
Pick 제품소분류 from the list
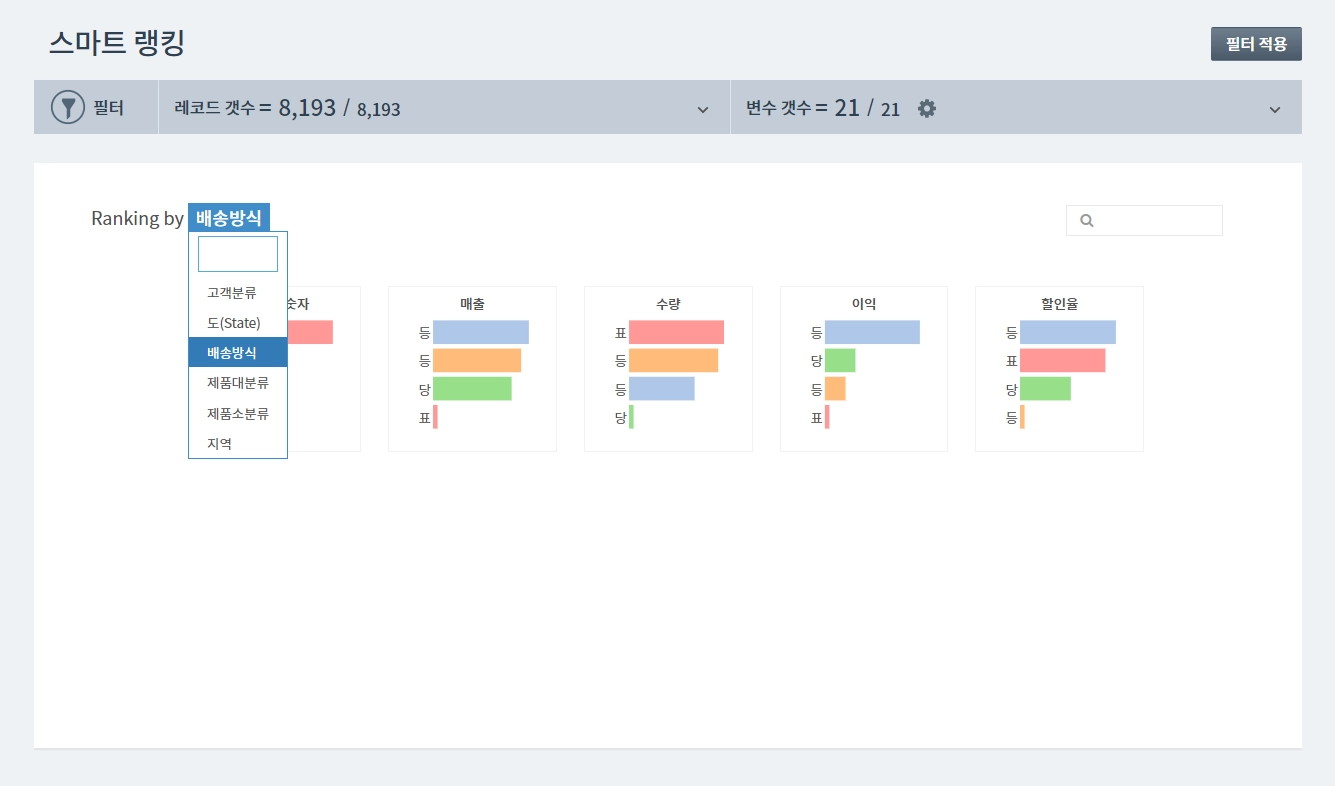point(238,413)
